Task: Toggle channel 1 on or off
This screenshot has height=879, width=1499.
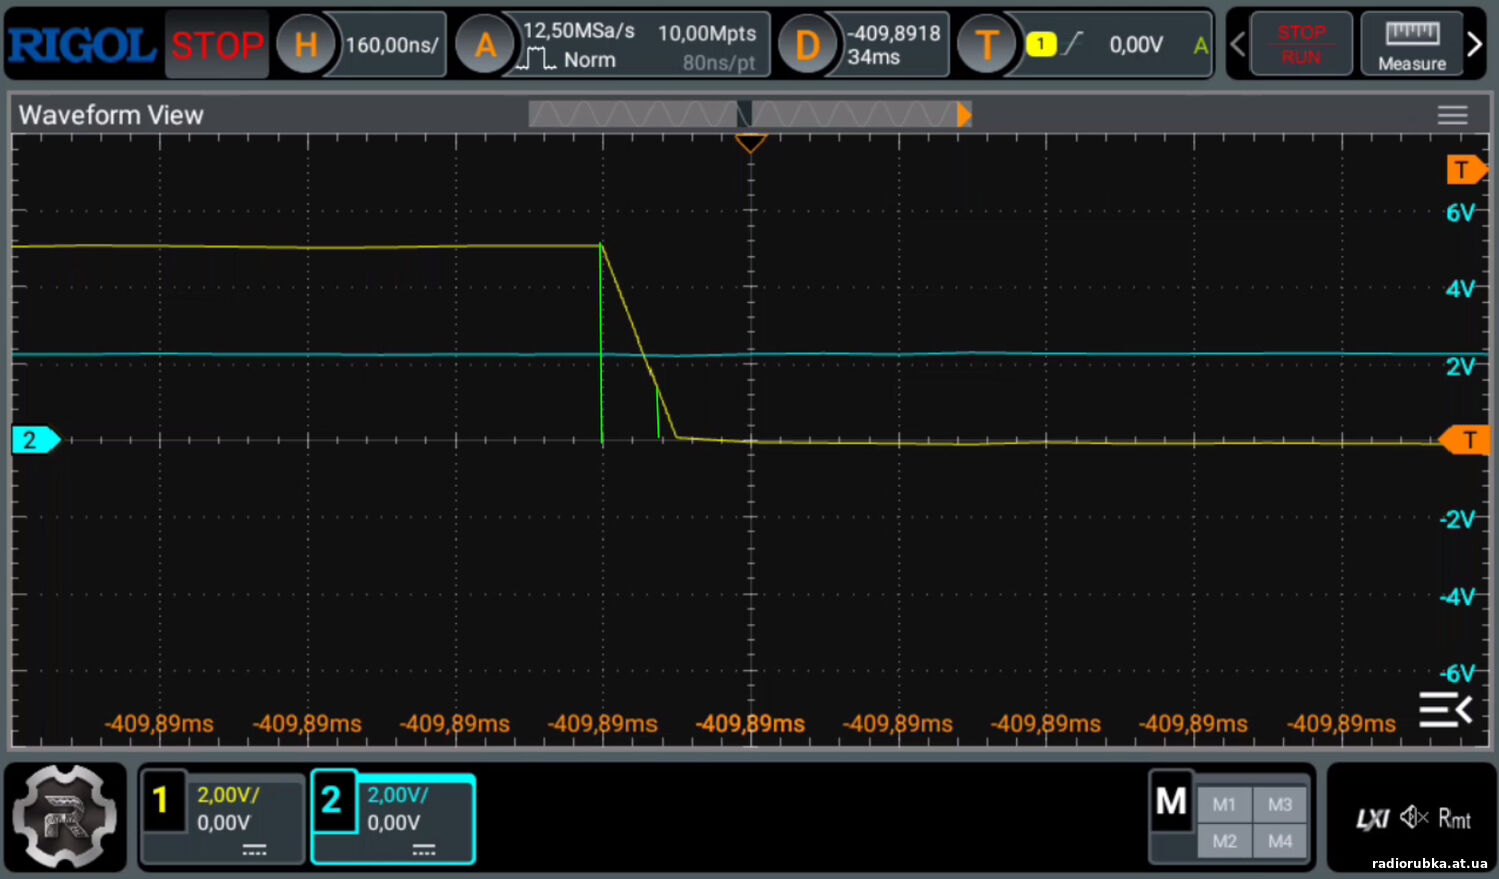Action: 161,800
